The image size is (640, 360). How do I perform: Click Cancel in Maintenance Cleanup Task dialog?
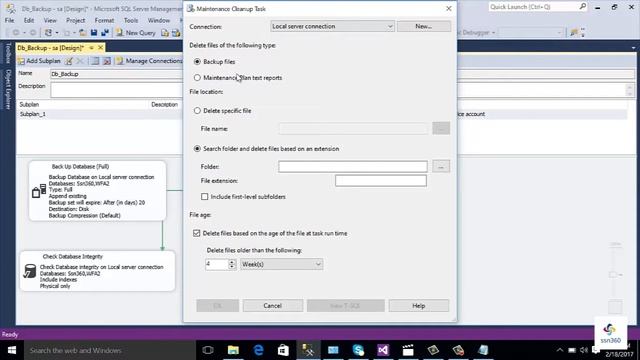pyautogui.click(x=273, y=305)
